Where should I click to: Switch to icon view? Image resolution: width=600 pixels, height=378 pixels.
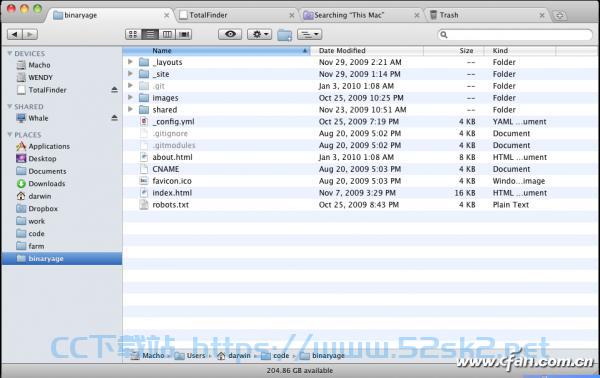click(133, 34)
